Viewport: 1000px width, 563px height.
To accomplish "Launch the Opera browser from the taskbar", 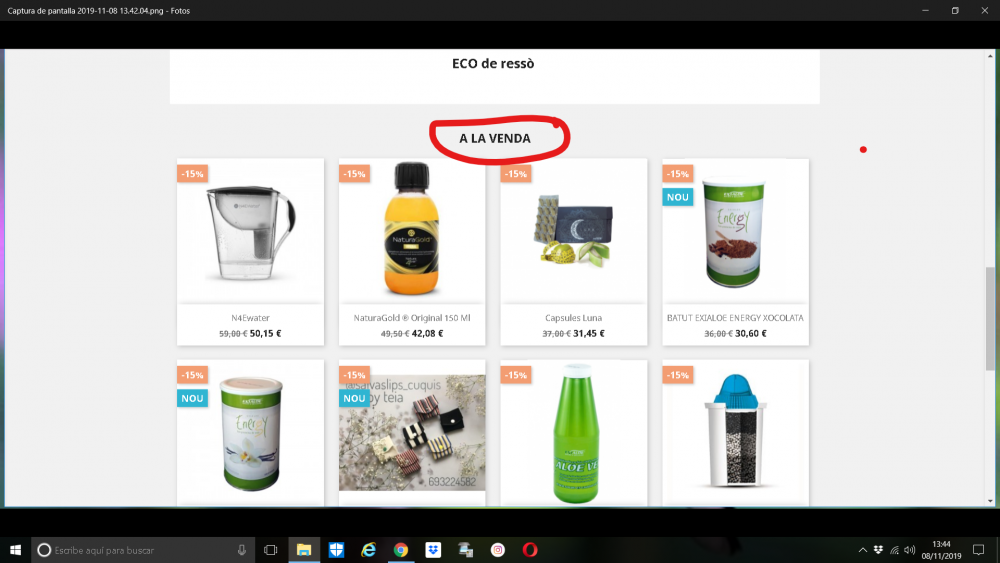I will click(x=530, y=550).
